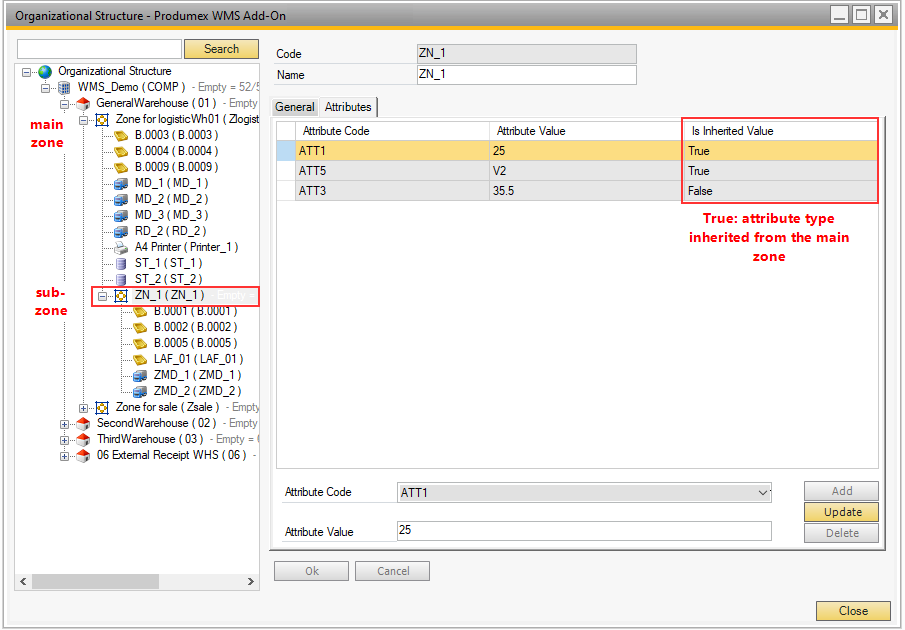Image resolution: width=905 pixels, height=630 pixels.
Task: Expand the SecondWarehouse tree node
Action: tap(65, 424)
